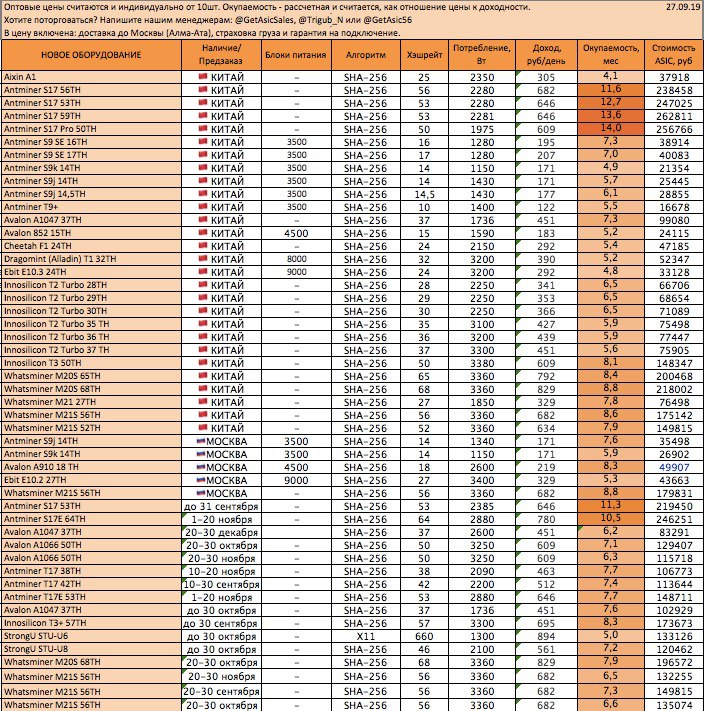Click the date 27.09.19 cell
Image resolution: width=704 pixels, height=711 pixels.
[x=683, y=7]
